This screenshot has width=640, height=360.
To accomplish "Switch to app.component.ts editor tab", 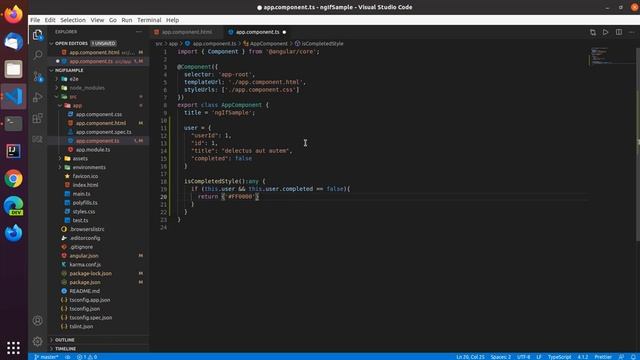I will (x=257, y=32).
